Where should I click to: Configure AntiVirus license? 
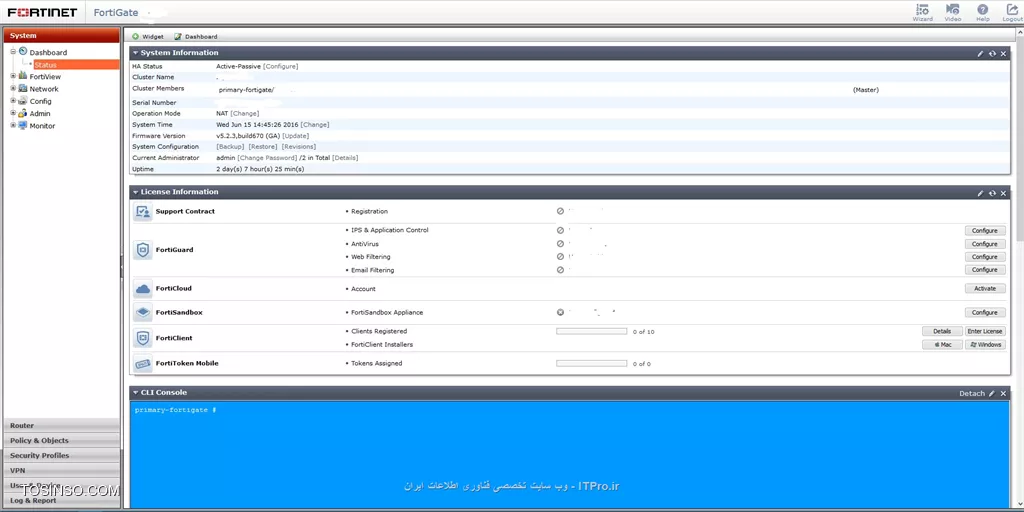click(x=985, y=244)
